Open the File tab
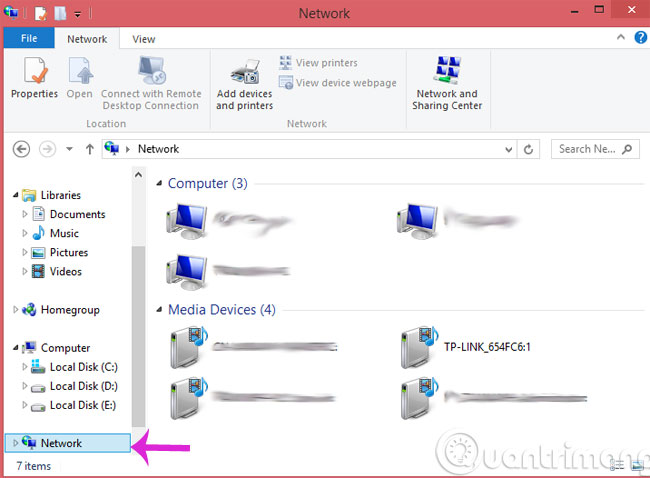 pyautogui.click(x=29, y=38)
